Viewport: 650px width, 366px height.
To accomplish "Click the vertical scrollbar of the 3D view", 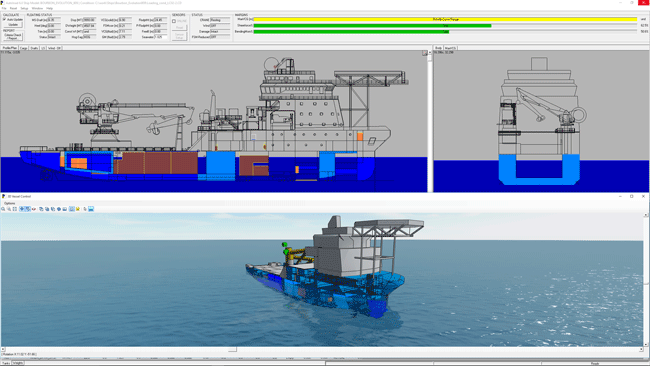I will (x=645, y=280).
